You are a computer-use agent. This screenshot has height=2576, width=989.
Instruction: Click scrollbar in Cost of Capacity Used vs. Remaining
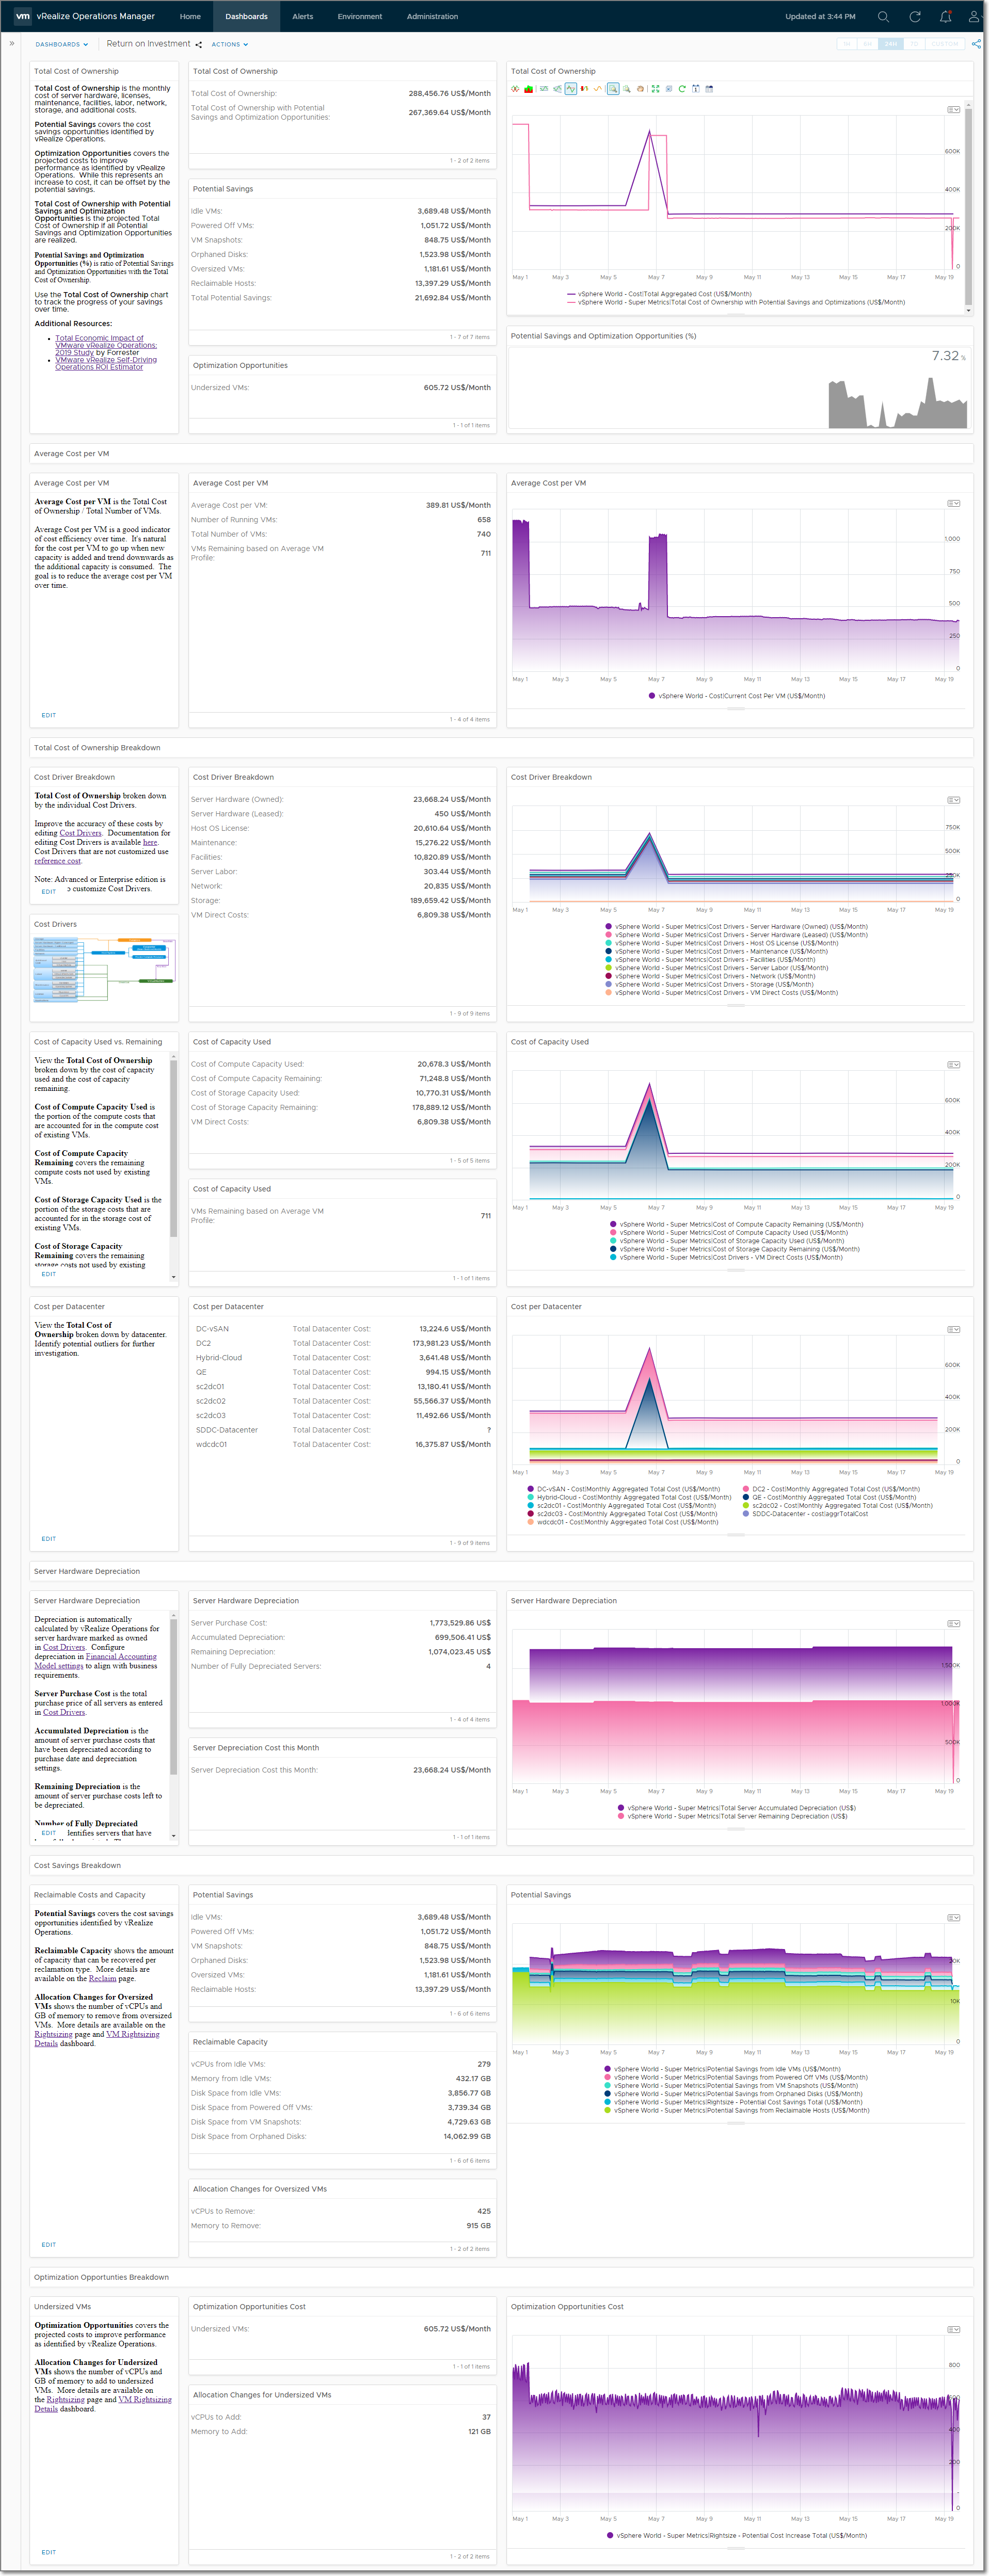point(173,1148)
